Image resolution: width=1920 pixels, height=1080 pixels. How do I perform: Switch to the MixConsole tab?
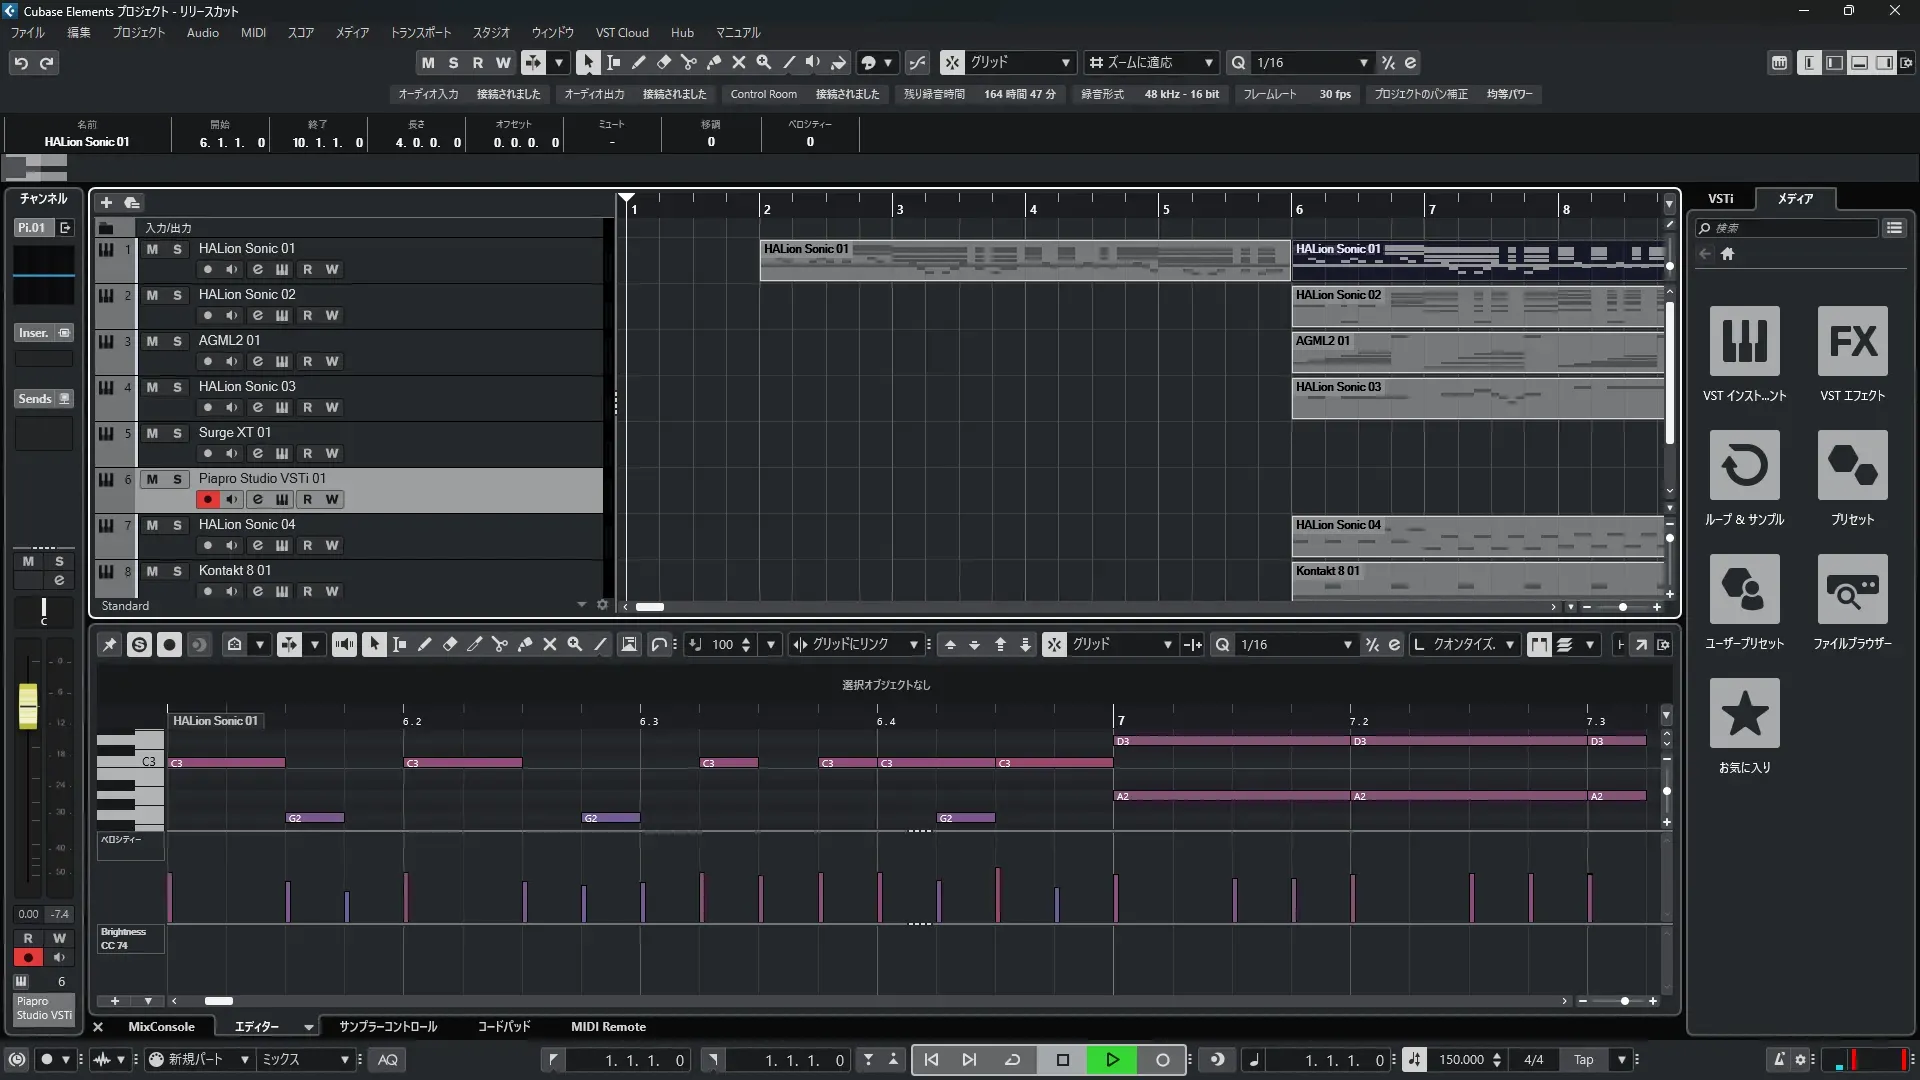[x=161, y=1027]
